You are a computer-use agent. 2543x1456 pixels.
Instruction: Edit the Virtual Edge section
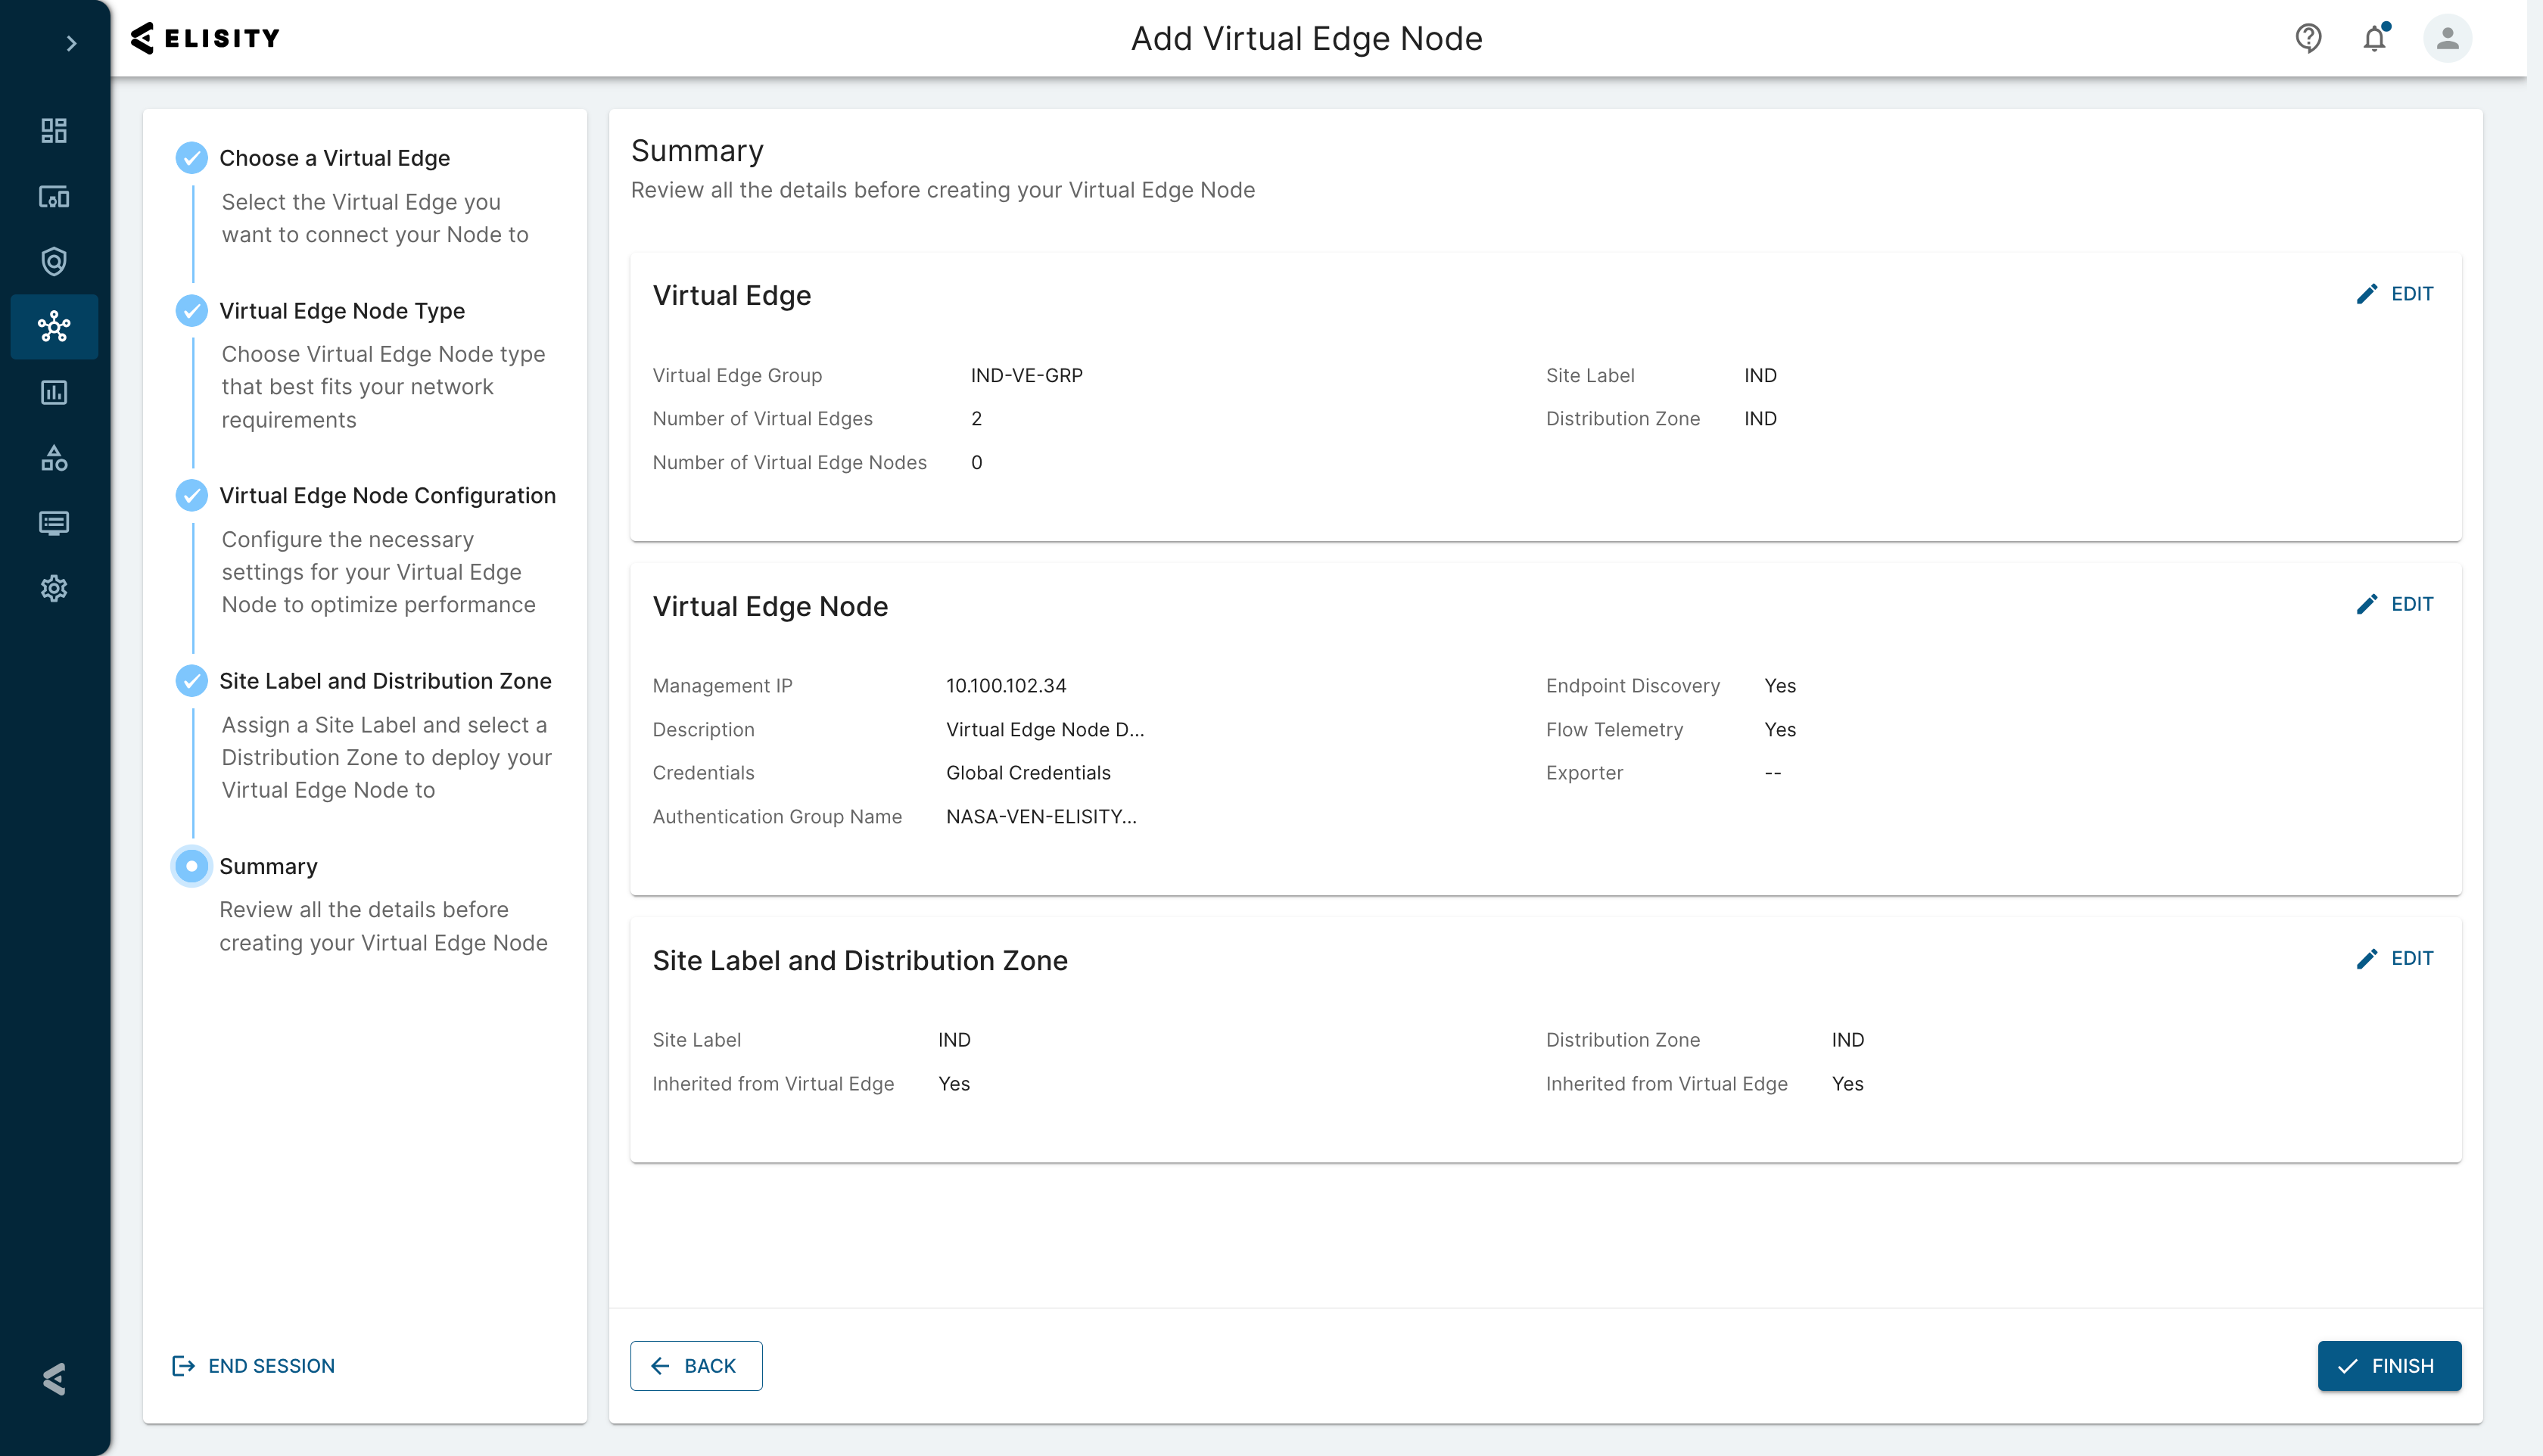pyautogui.click(x=2395, y=294)
